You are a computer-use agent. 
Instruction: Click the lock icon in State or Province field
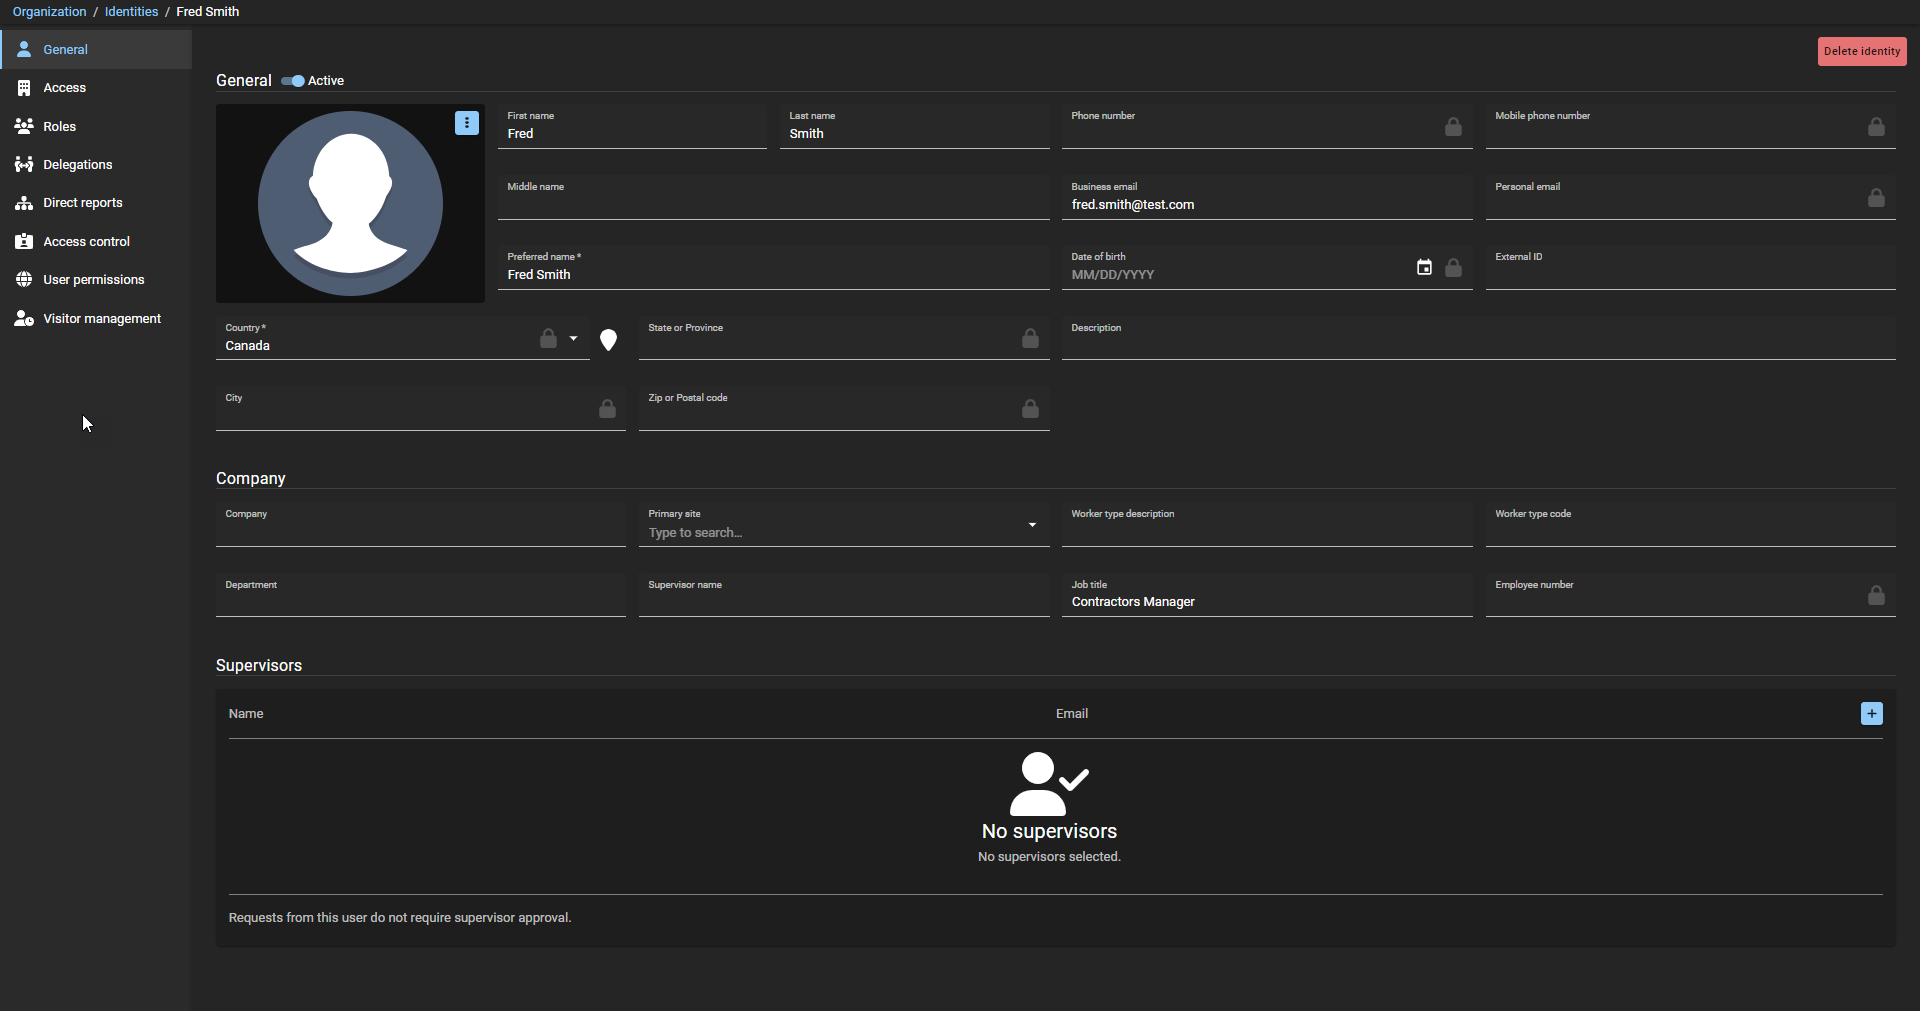(1030, 339)
